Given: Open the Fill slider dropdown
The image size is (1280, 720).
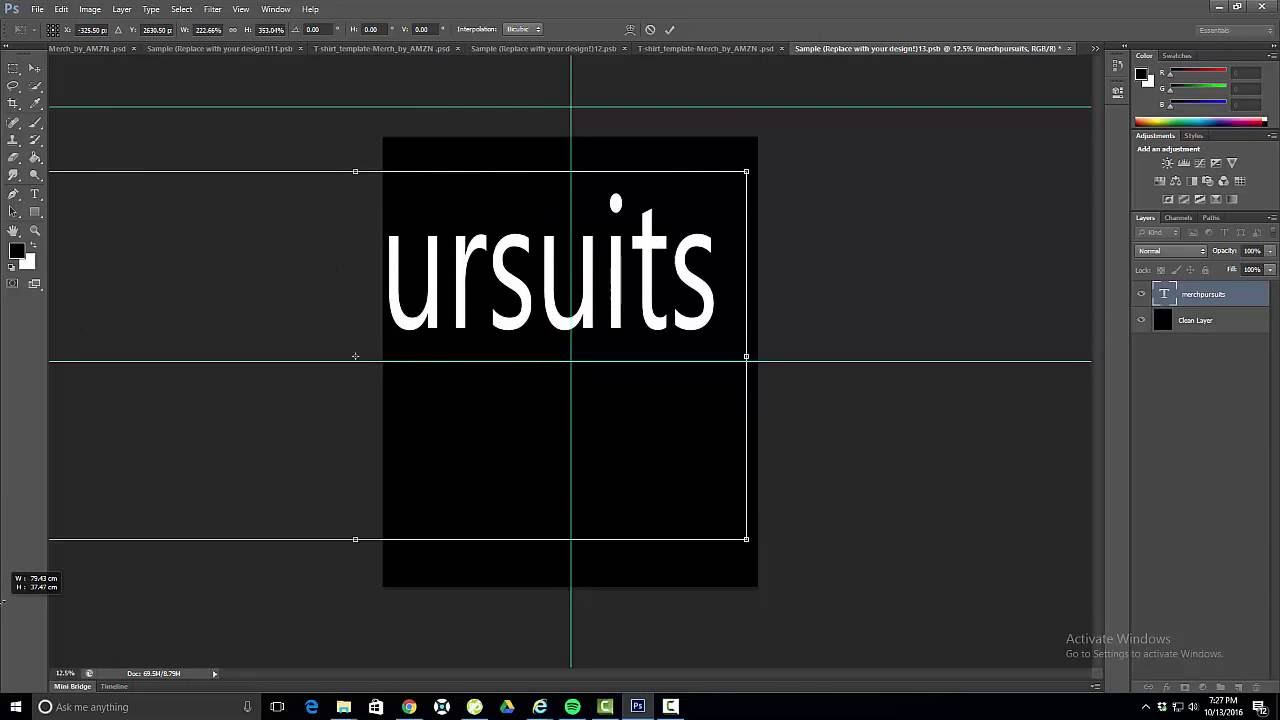Looking at the screenshot, I should point(1270,270).
